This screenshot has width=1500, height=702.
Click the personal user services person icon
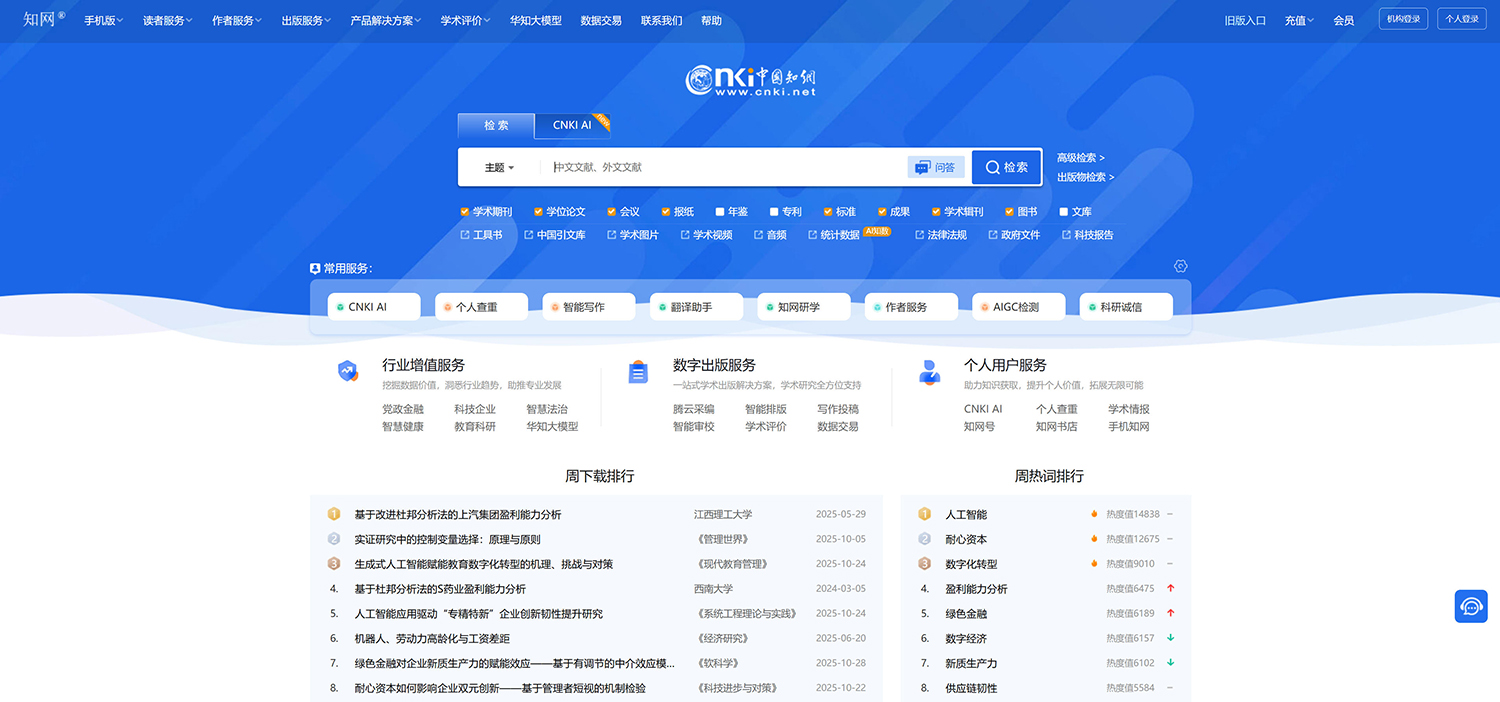tap(929, 372)
